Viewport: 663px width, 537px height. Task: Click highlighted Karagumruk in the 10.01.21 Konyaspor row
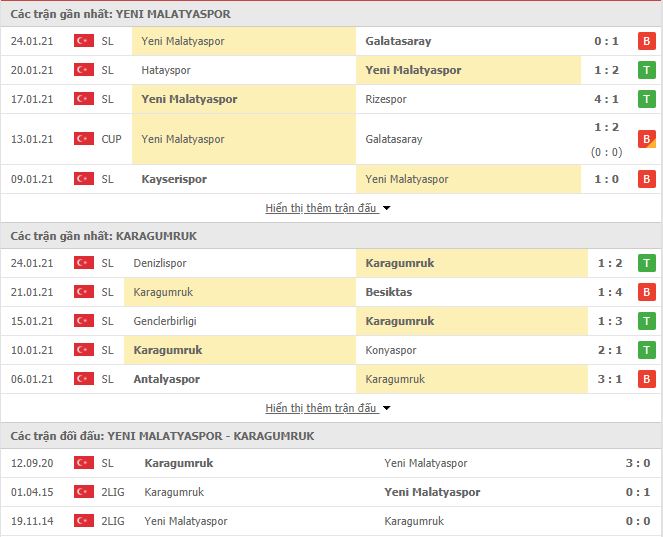pos(167,350)
